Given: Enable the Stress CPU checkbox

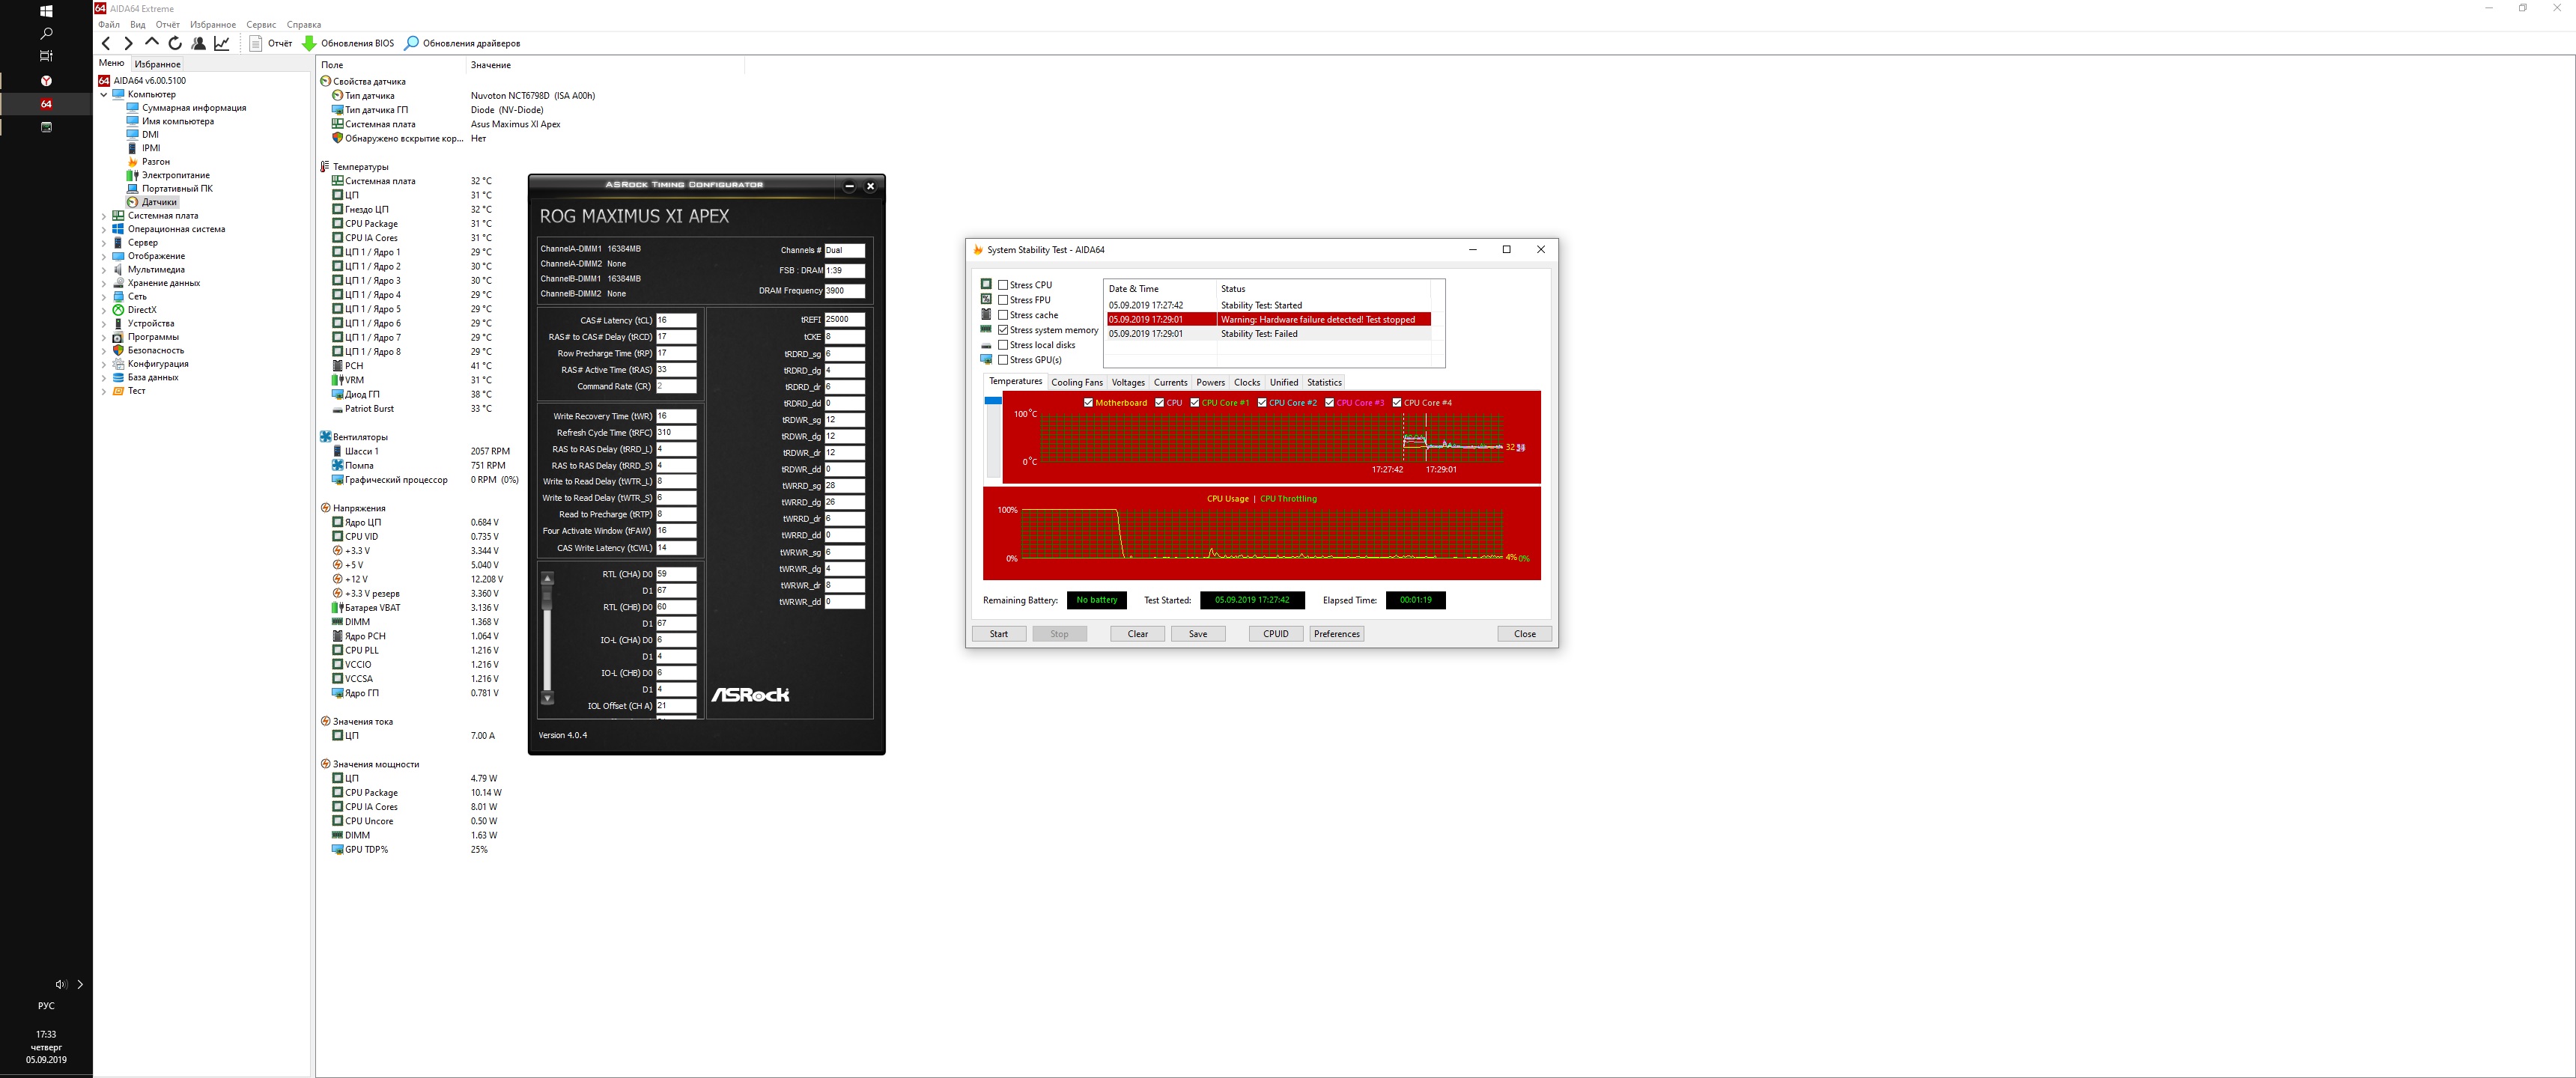Looking at the screenshot, I should click(1003, 285).
